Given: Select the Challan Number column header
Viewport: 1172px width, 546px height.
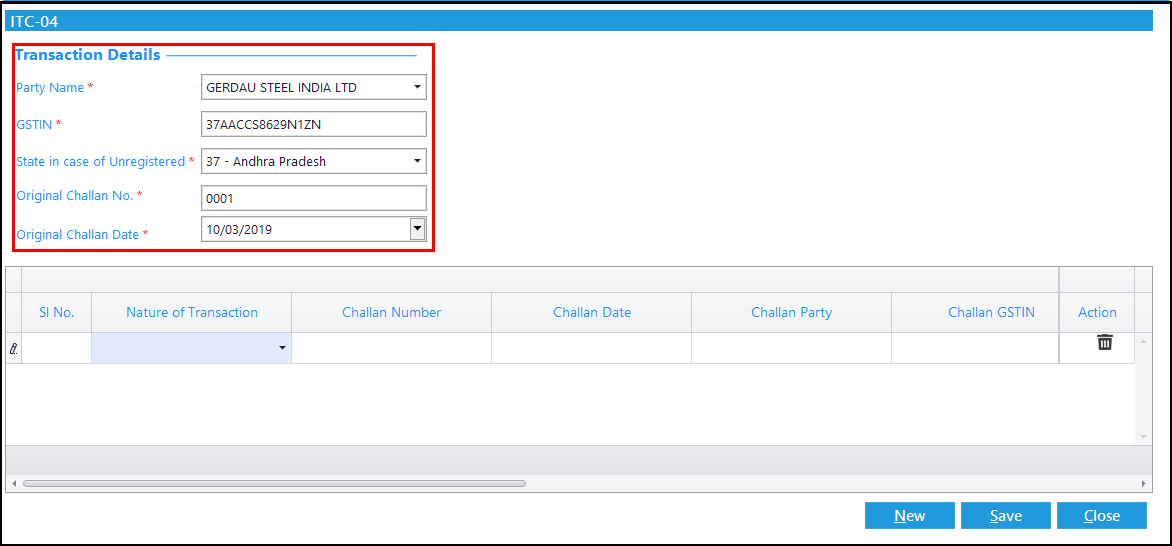Looking at the screenshot, I should (x=392, y=312).
